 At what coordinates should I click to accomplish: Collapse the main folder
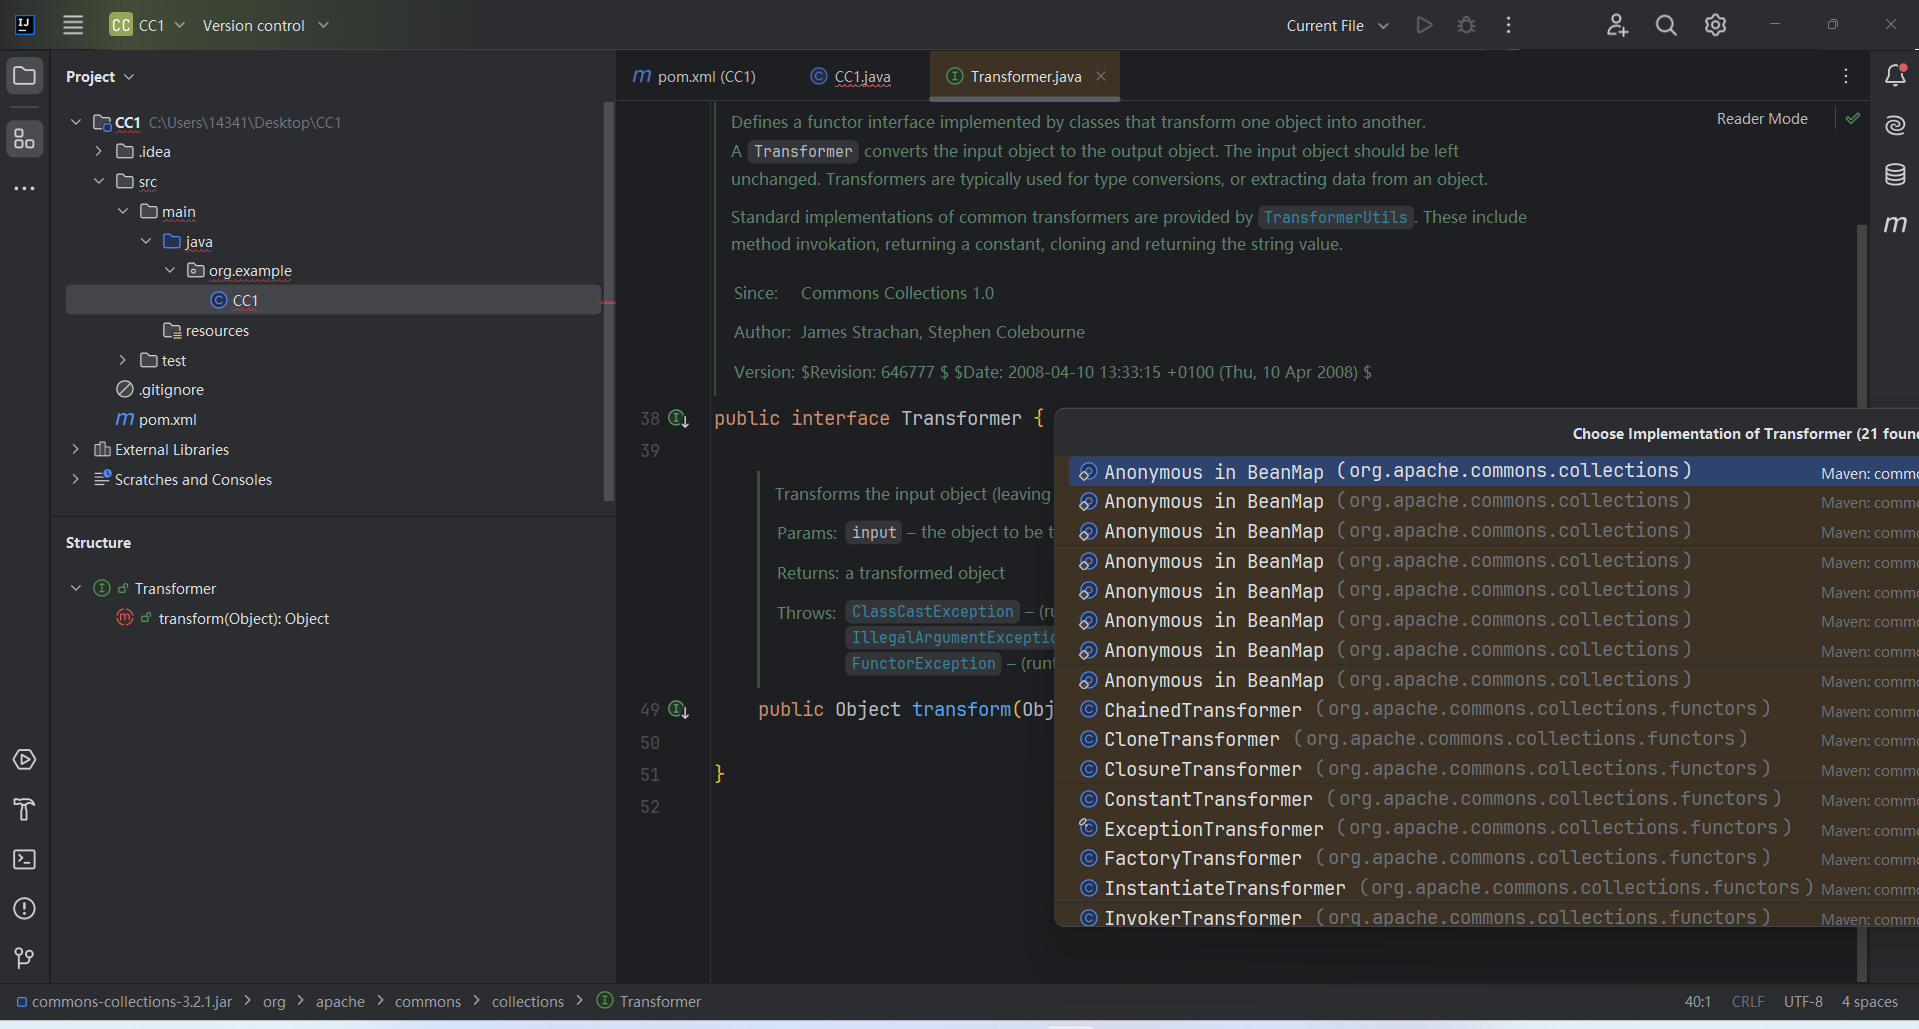tap(122, 211)
